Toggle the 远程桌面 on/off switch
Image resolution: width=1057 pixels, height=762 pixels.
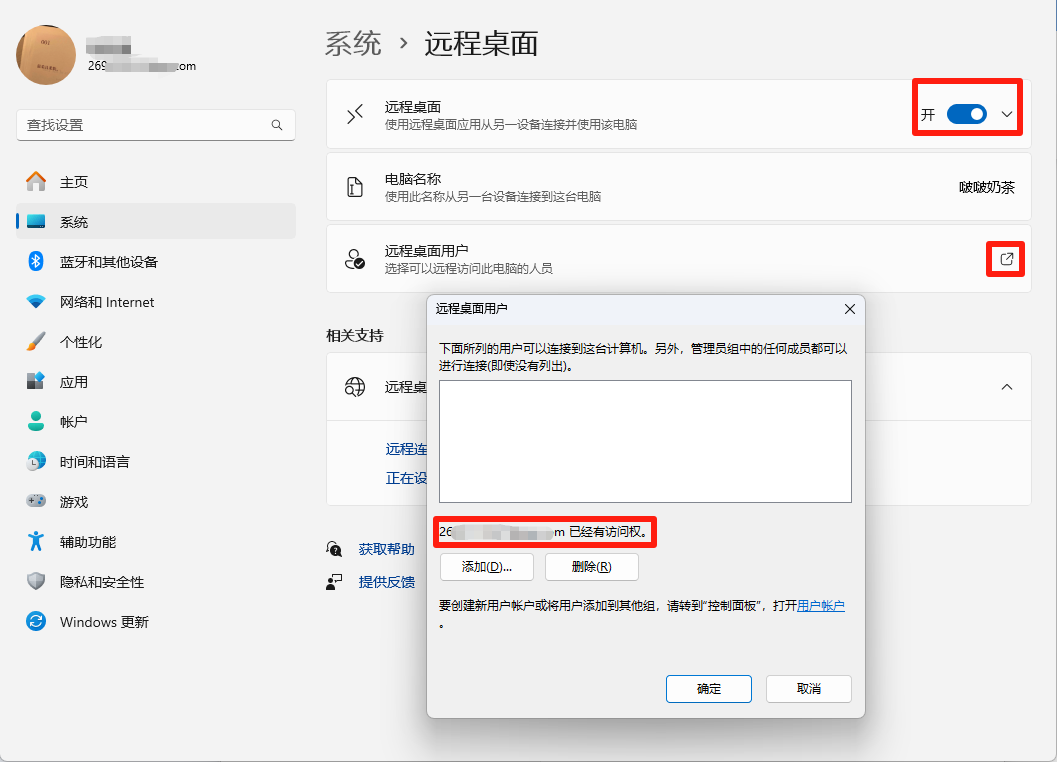[967, 115]
